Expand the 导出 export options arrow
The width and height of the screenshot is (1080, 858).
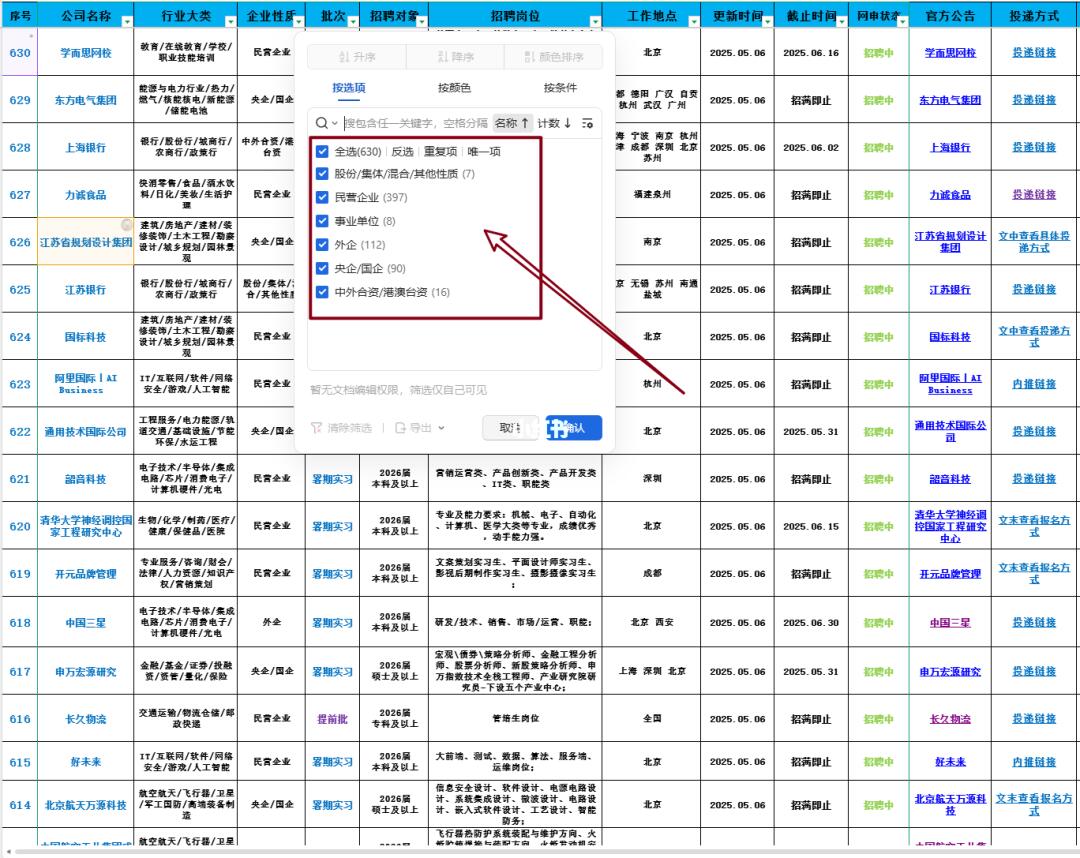pyautogui.click(x=441, y=428)
